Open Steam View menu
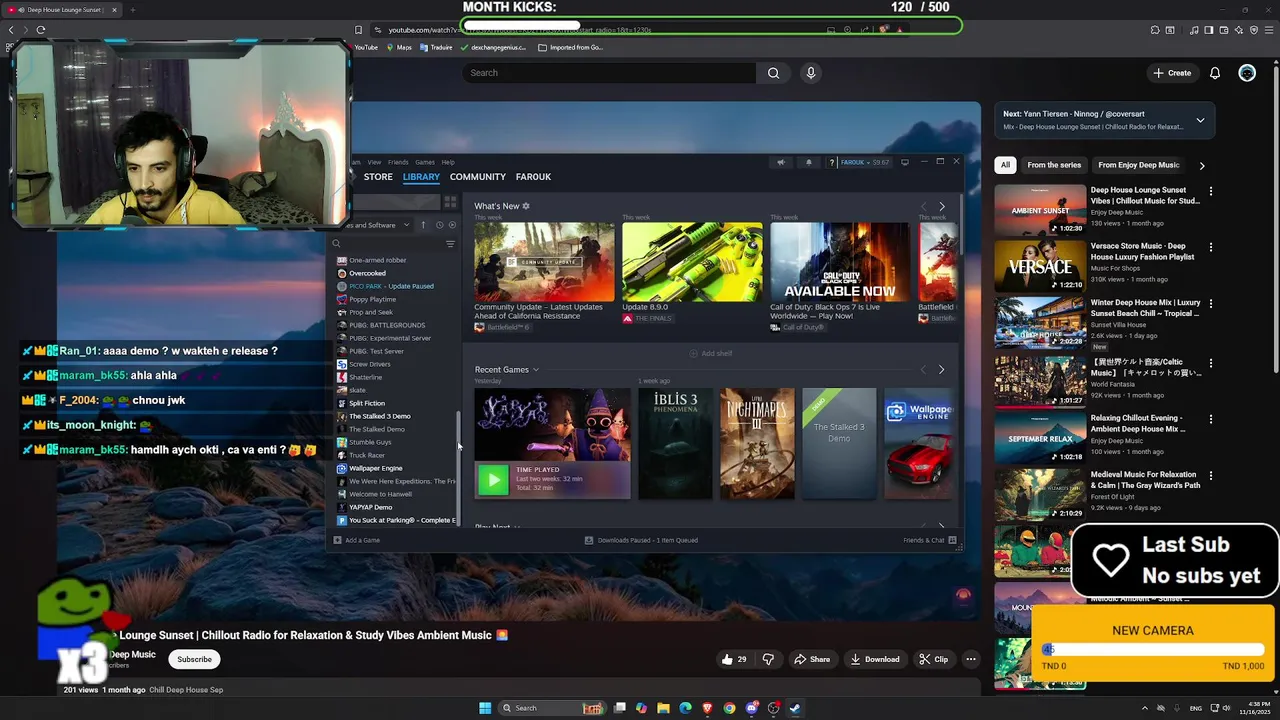1280x720 pixels. click(x=374, y=162)
